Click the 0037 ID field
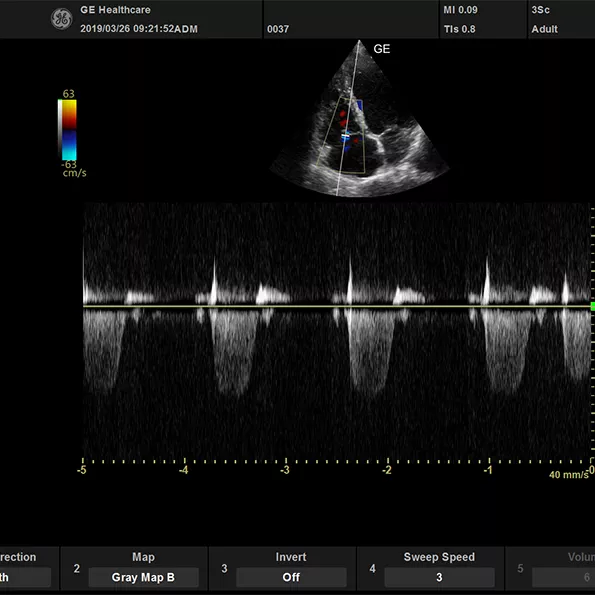 point(278,29)
